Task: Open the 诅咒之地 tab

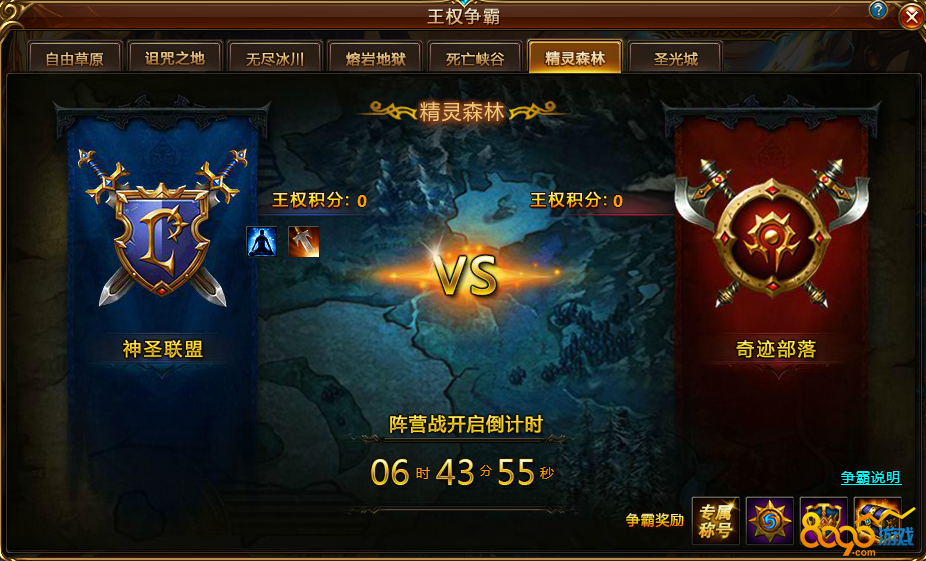Action: tap(175, 58)
